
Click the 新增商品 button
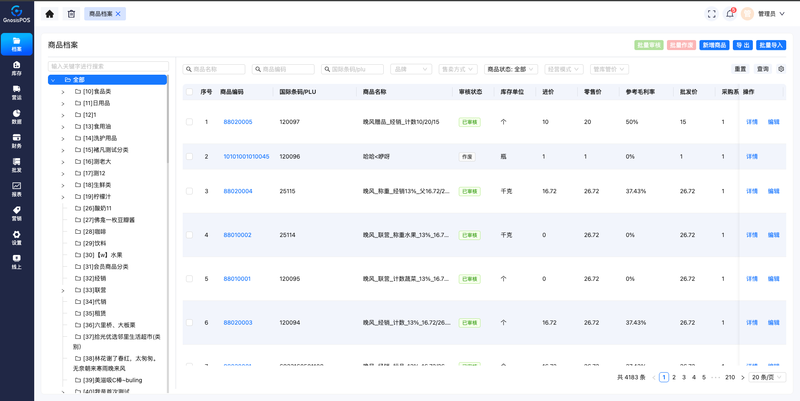[714, 45]
